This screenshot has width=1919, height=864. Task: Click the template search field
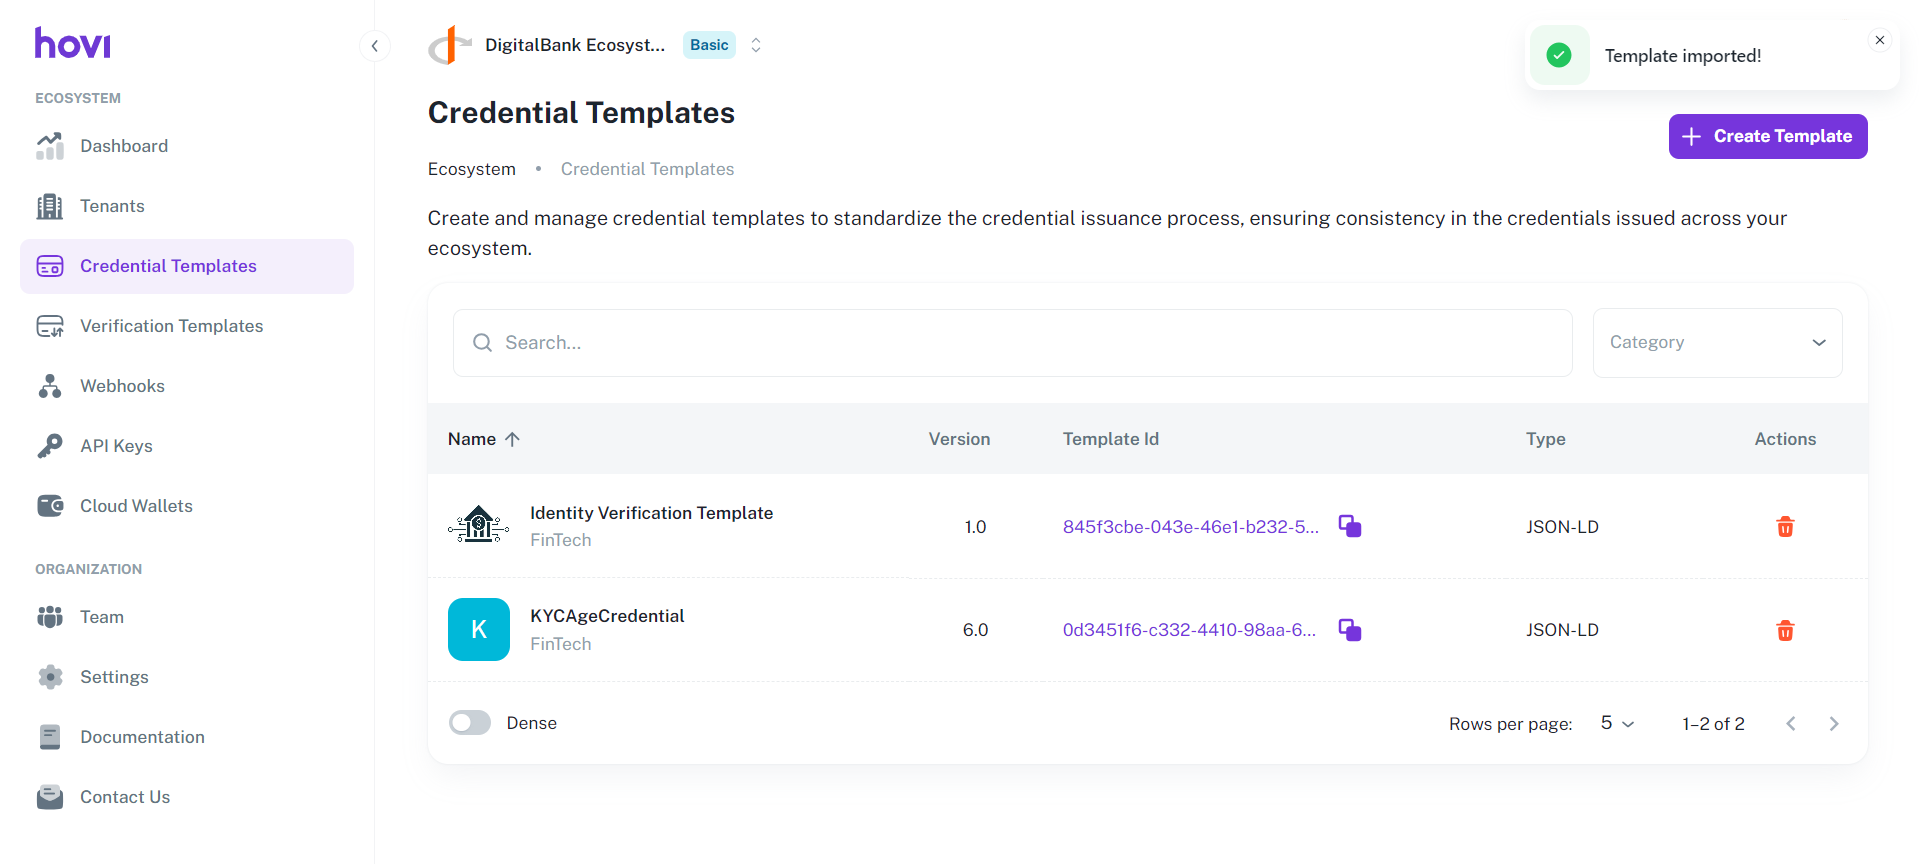[1012, 343]
